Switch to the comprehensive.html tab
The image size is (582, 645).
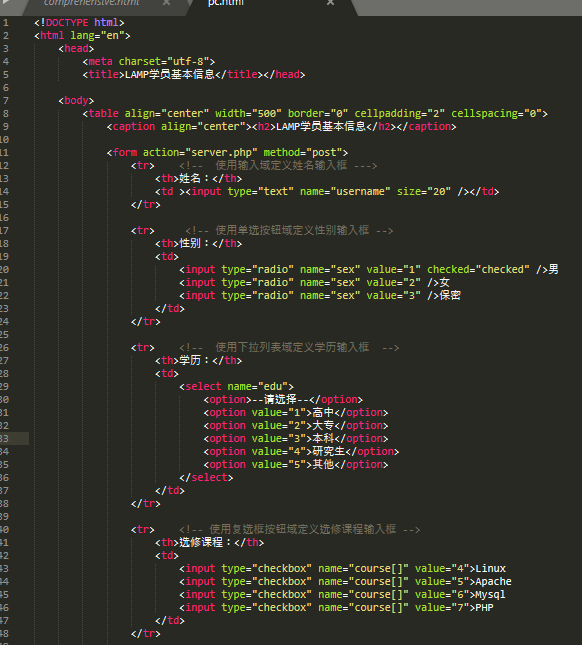pos(91,3)
